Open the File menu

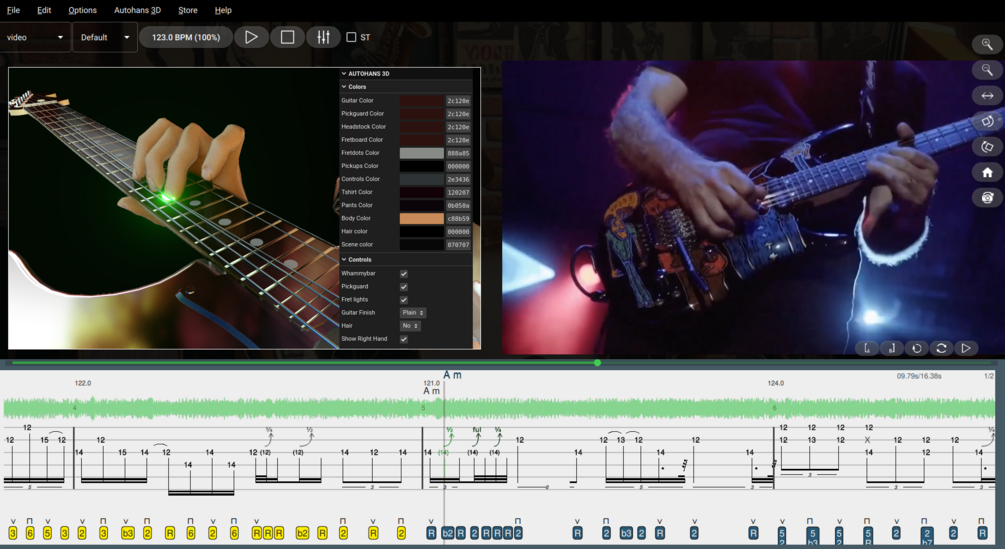pyautogui.click(x=13, y=10)
